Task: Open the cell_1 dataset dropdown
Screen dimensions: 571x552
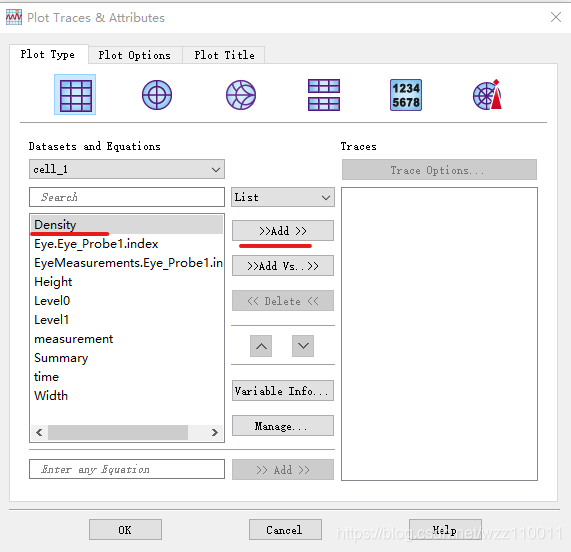Action: click(127, 169)
